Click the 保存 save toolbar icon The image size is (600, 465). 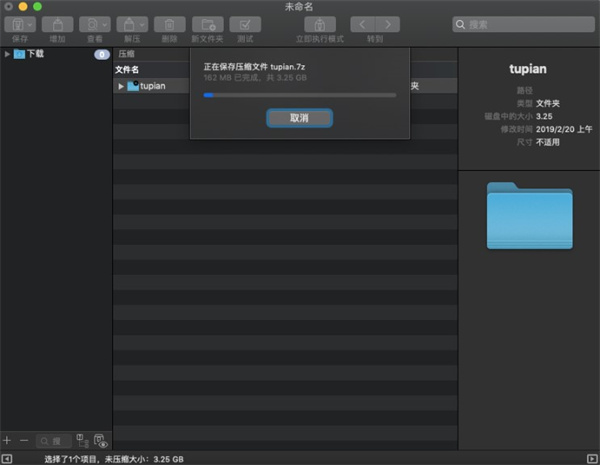pyautogui.click(x=17, y=25)
